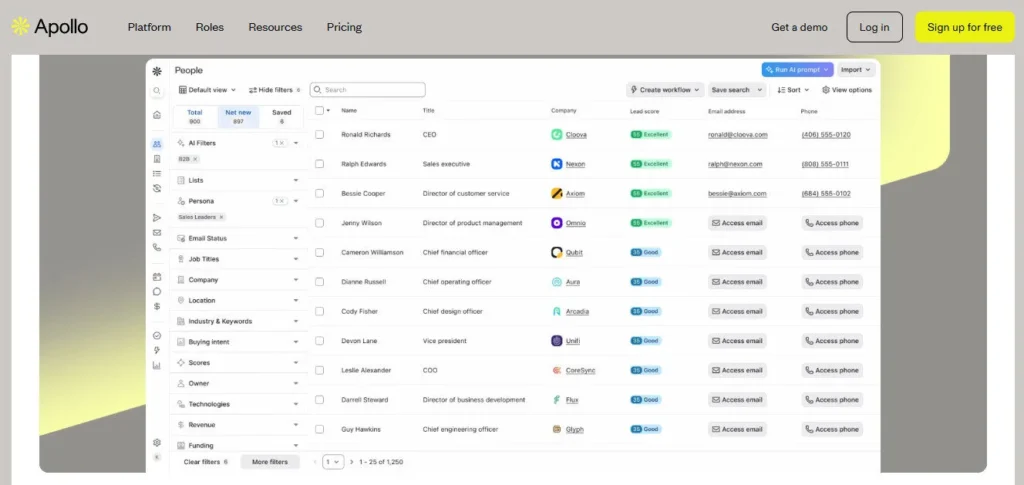Open the page number dropdown
The image size is (1024, 485).
click(x=333, y=462)
